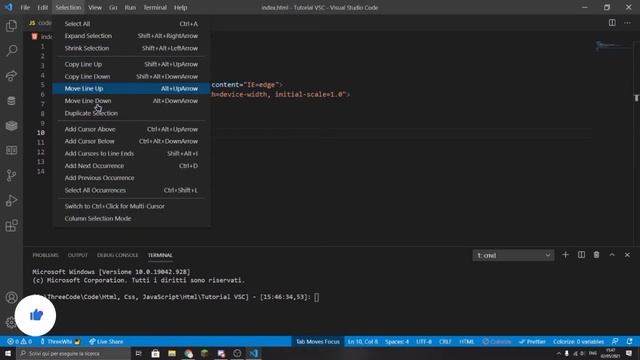Choose Select All from Selection menu
The width and height of the screenshot is (640, 360).
coord(131,24)
